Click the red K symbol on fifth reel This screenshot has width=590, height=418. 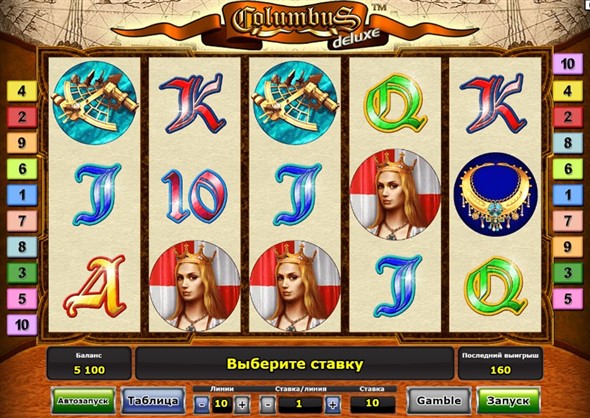[x=495, y=103]
